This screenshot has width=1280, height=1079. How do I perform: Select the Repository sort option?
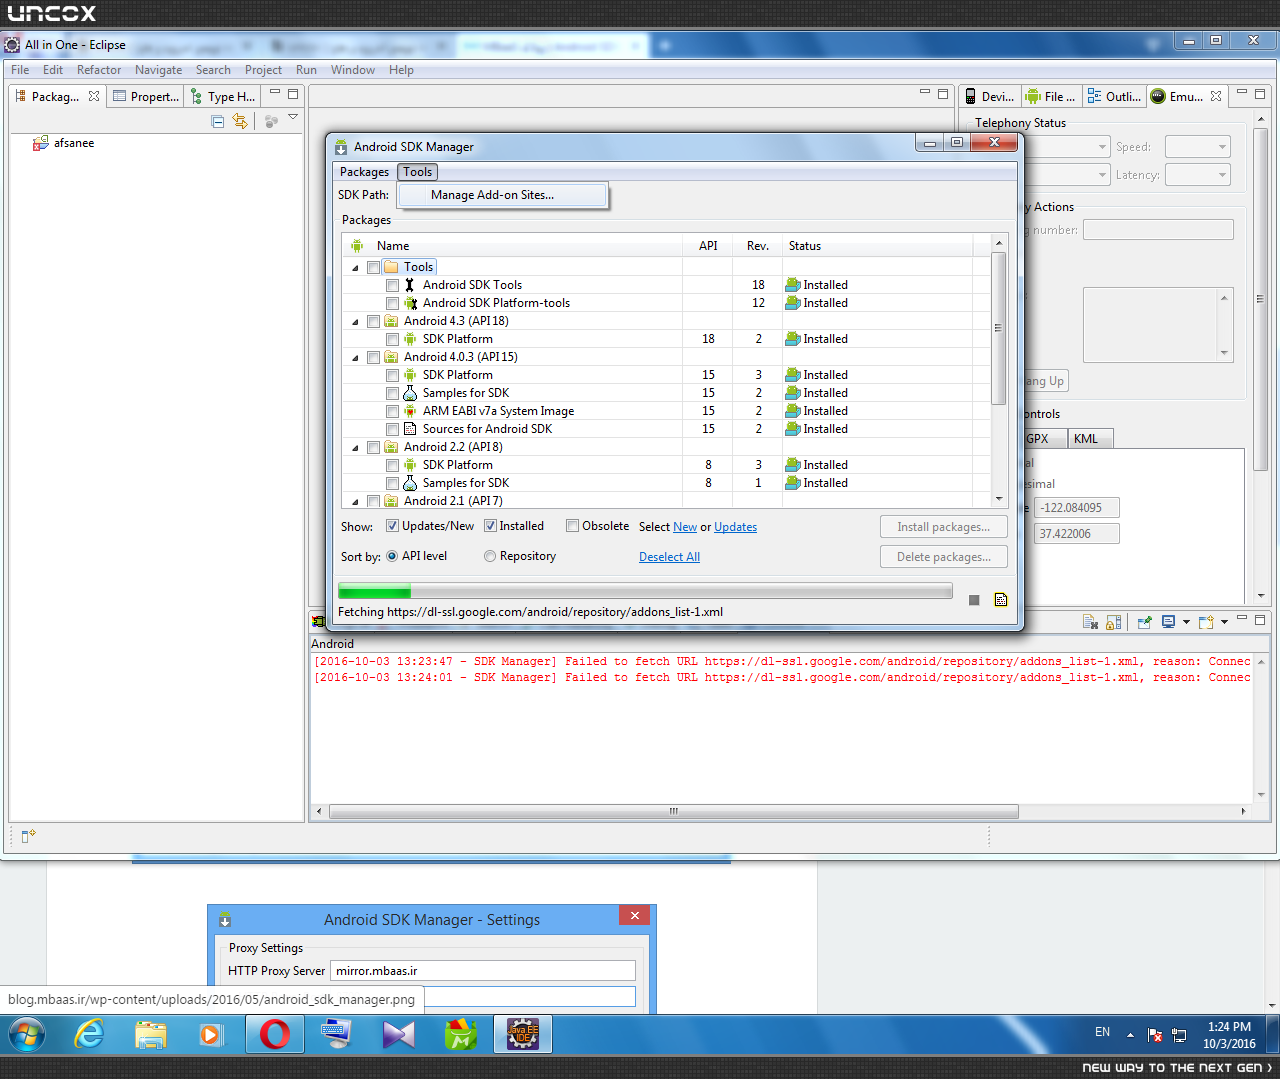pyautogui.click(x=490, y=556)
